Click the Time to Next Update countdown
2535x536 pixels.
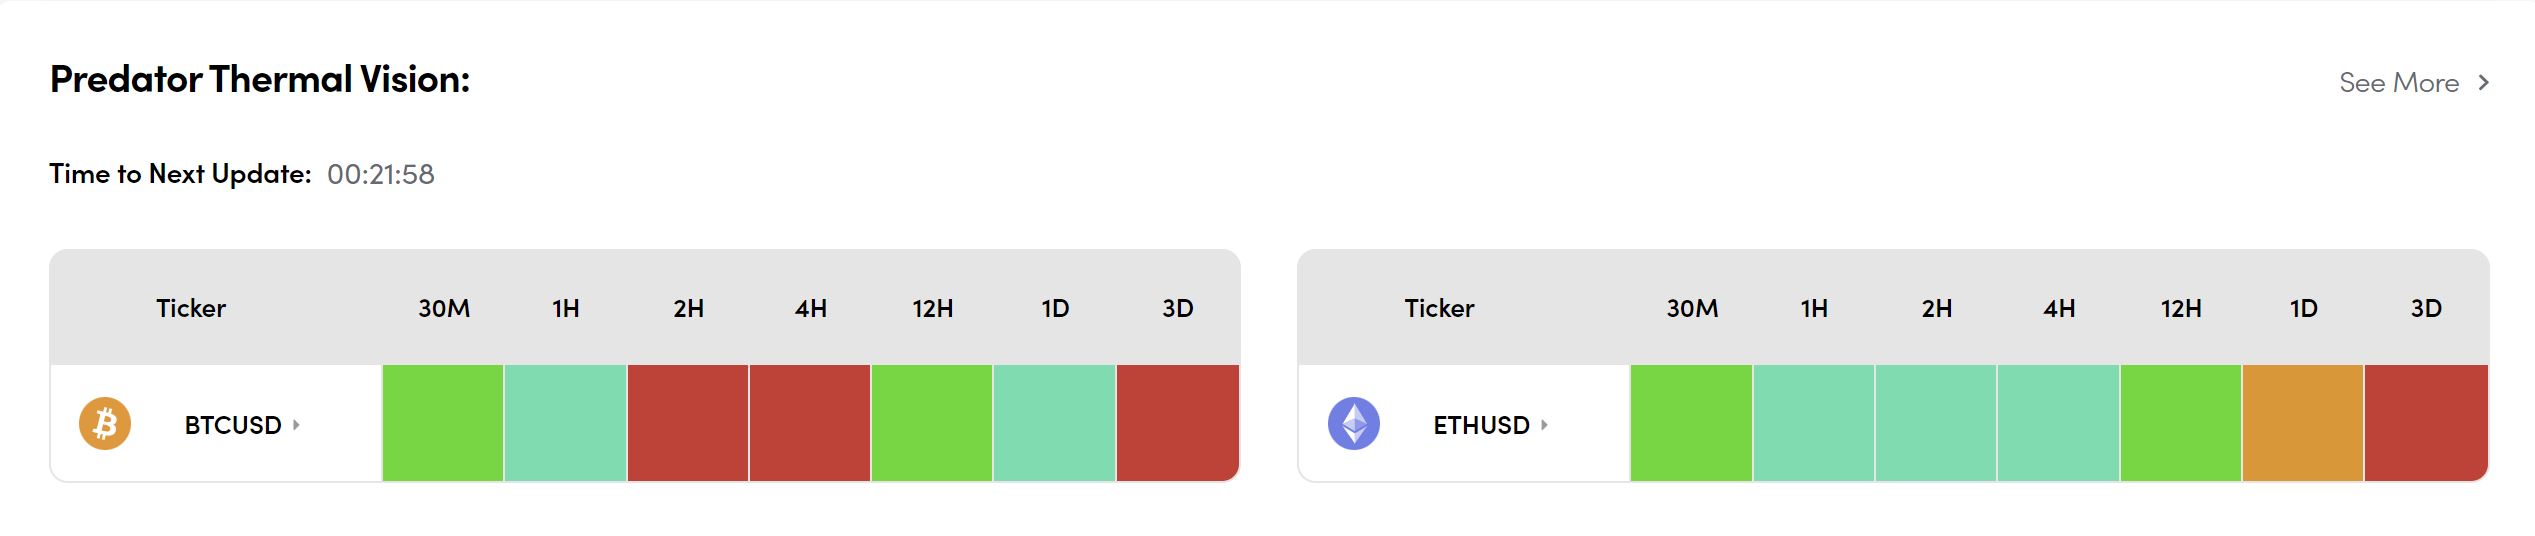[380, 175]
